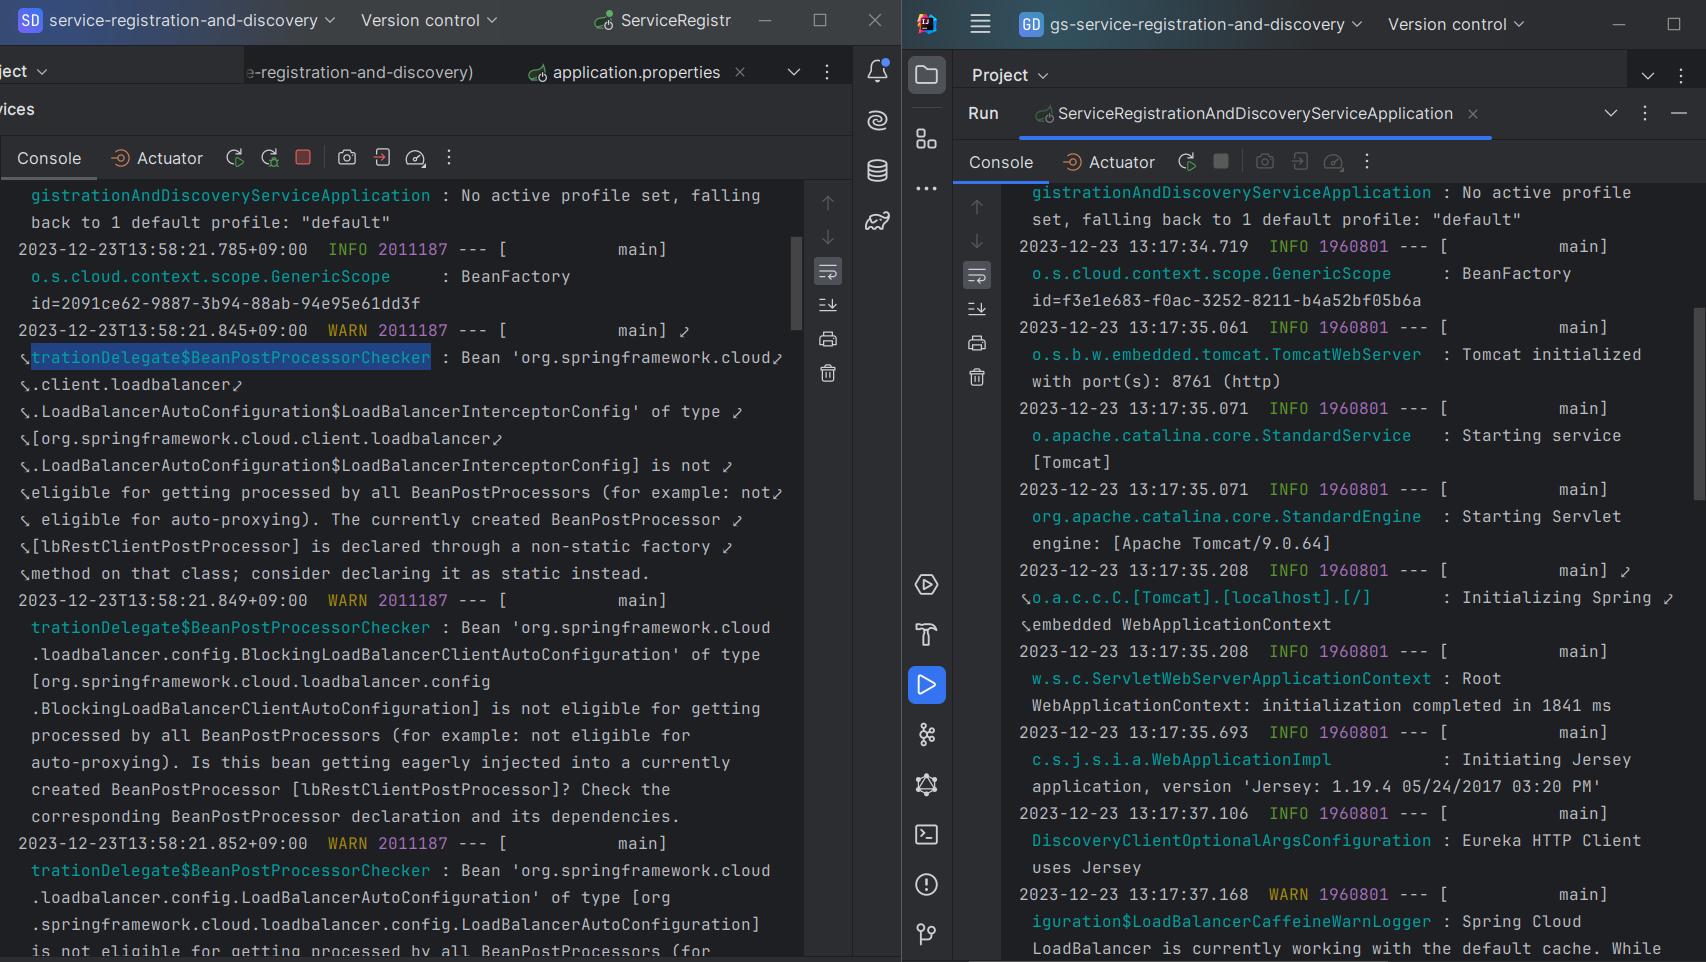Viewport: 1706px width, 962px height.
Task: Open the Structure tool window icon
Action: tap(927, 139)
